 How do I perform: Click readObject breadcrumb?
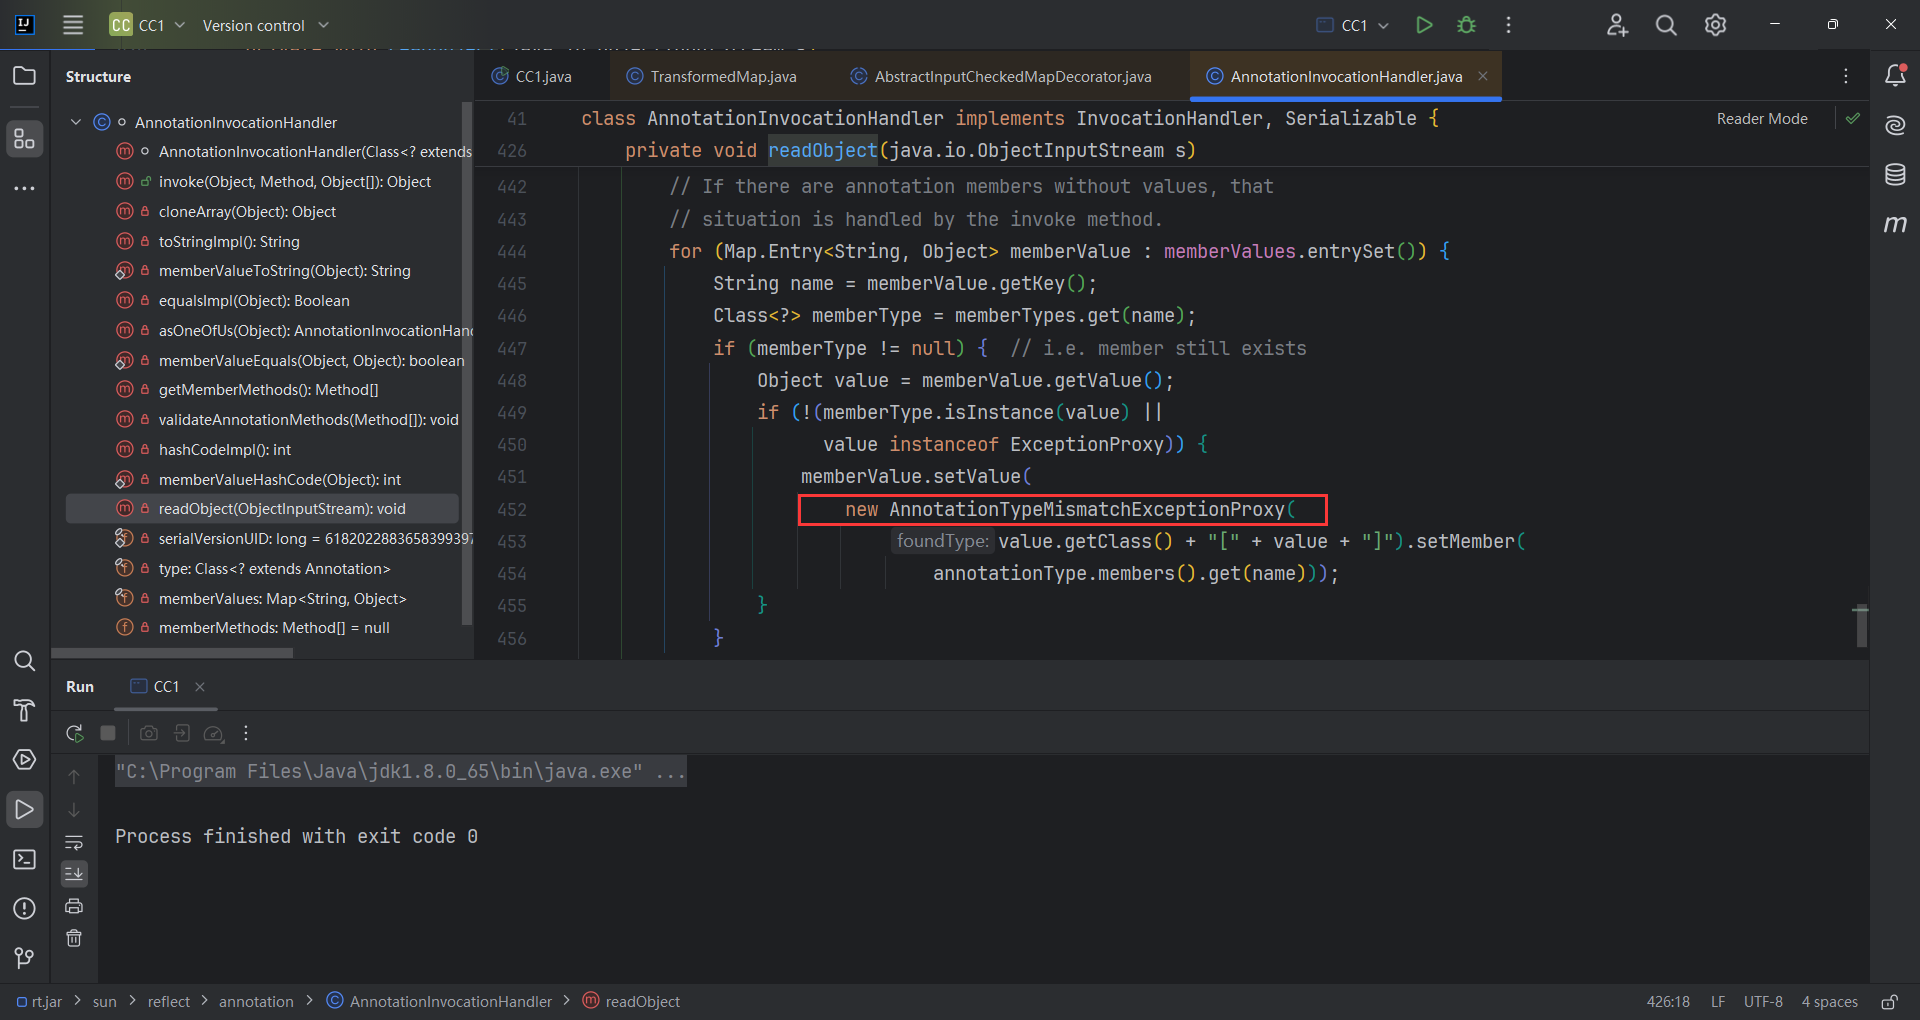pos(632,1002)
